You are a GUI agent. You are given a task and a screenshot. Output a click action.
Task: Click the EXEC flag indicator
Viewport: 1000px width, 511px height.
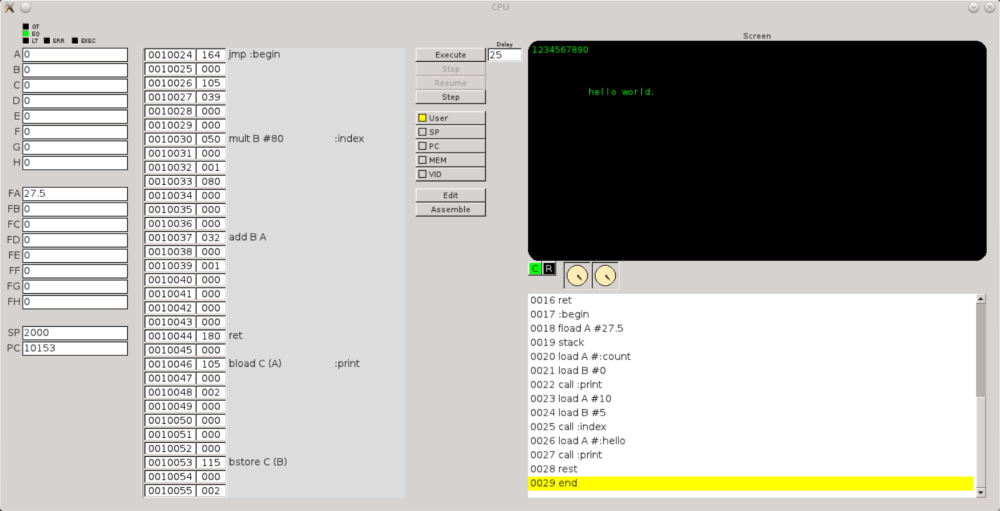[x=75, y=41]
